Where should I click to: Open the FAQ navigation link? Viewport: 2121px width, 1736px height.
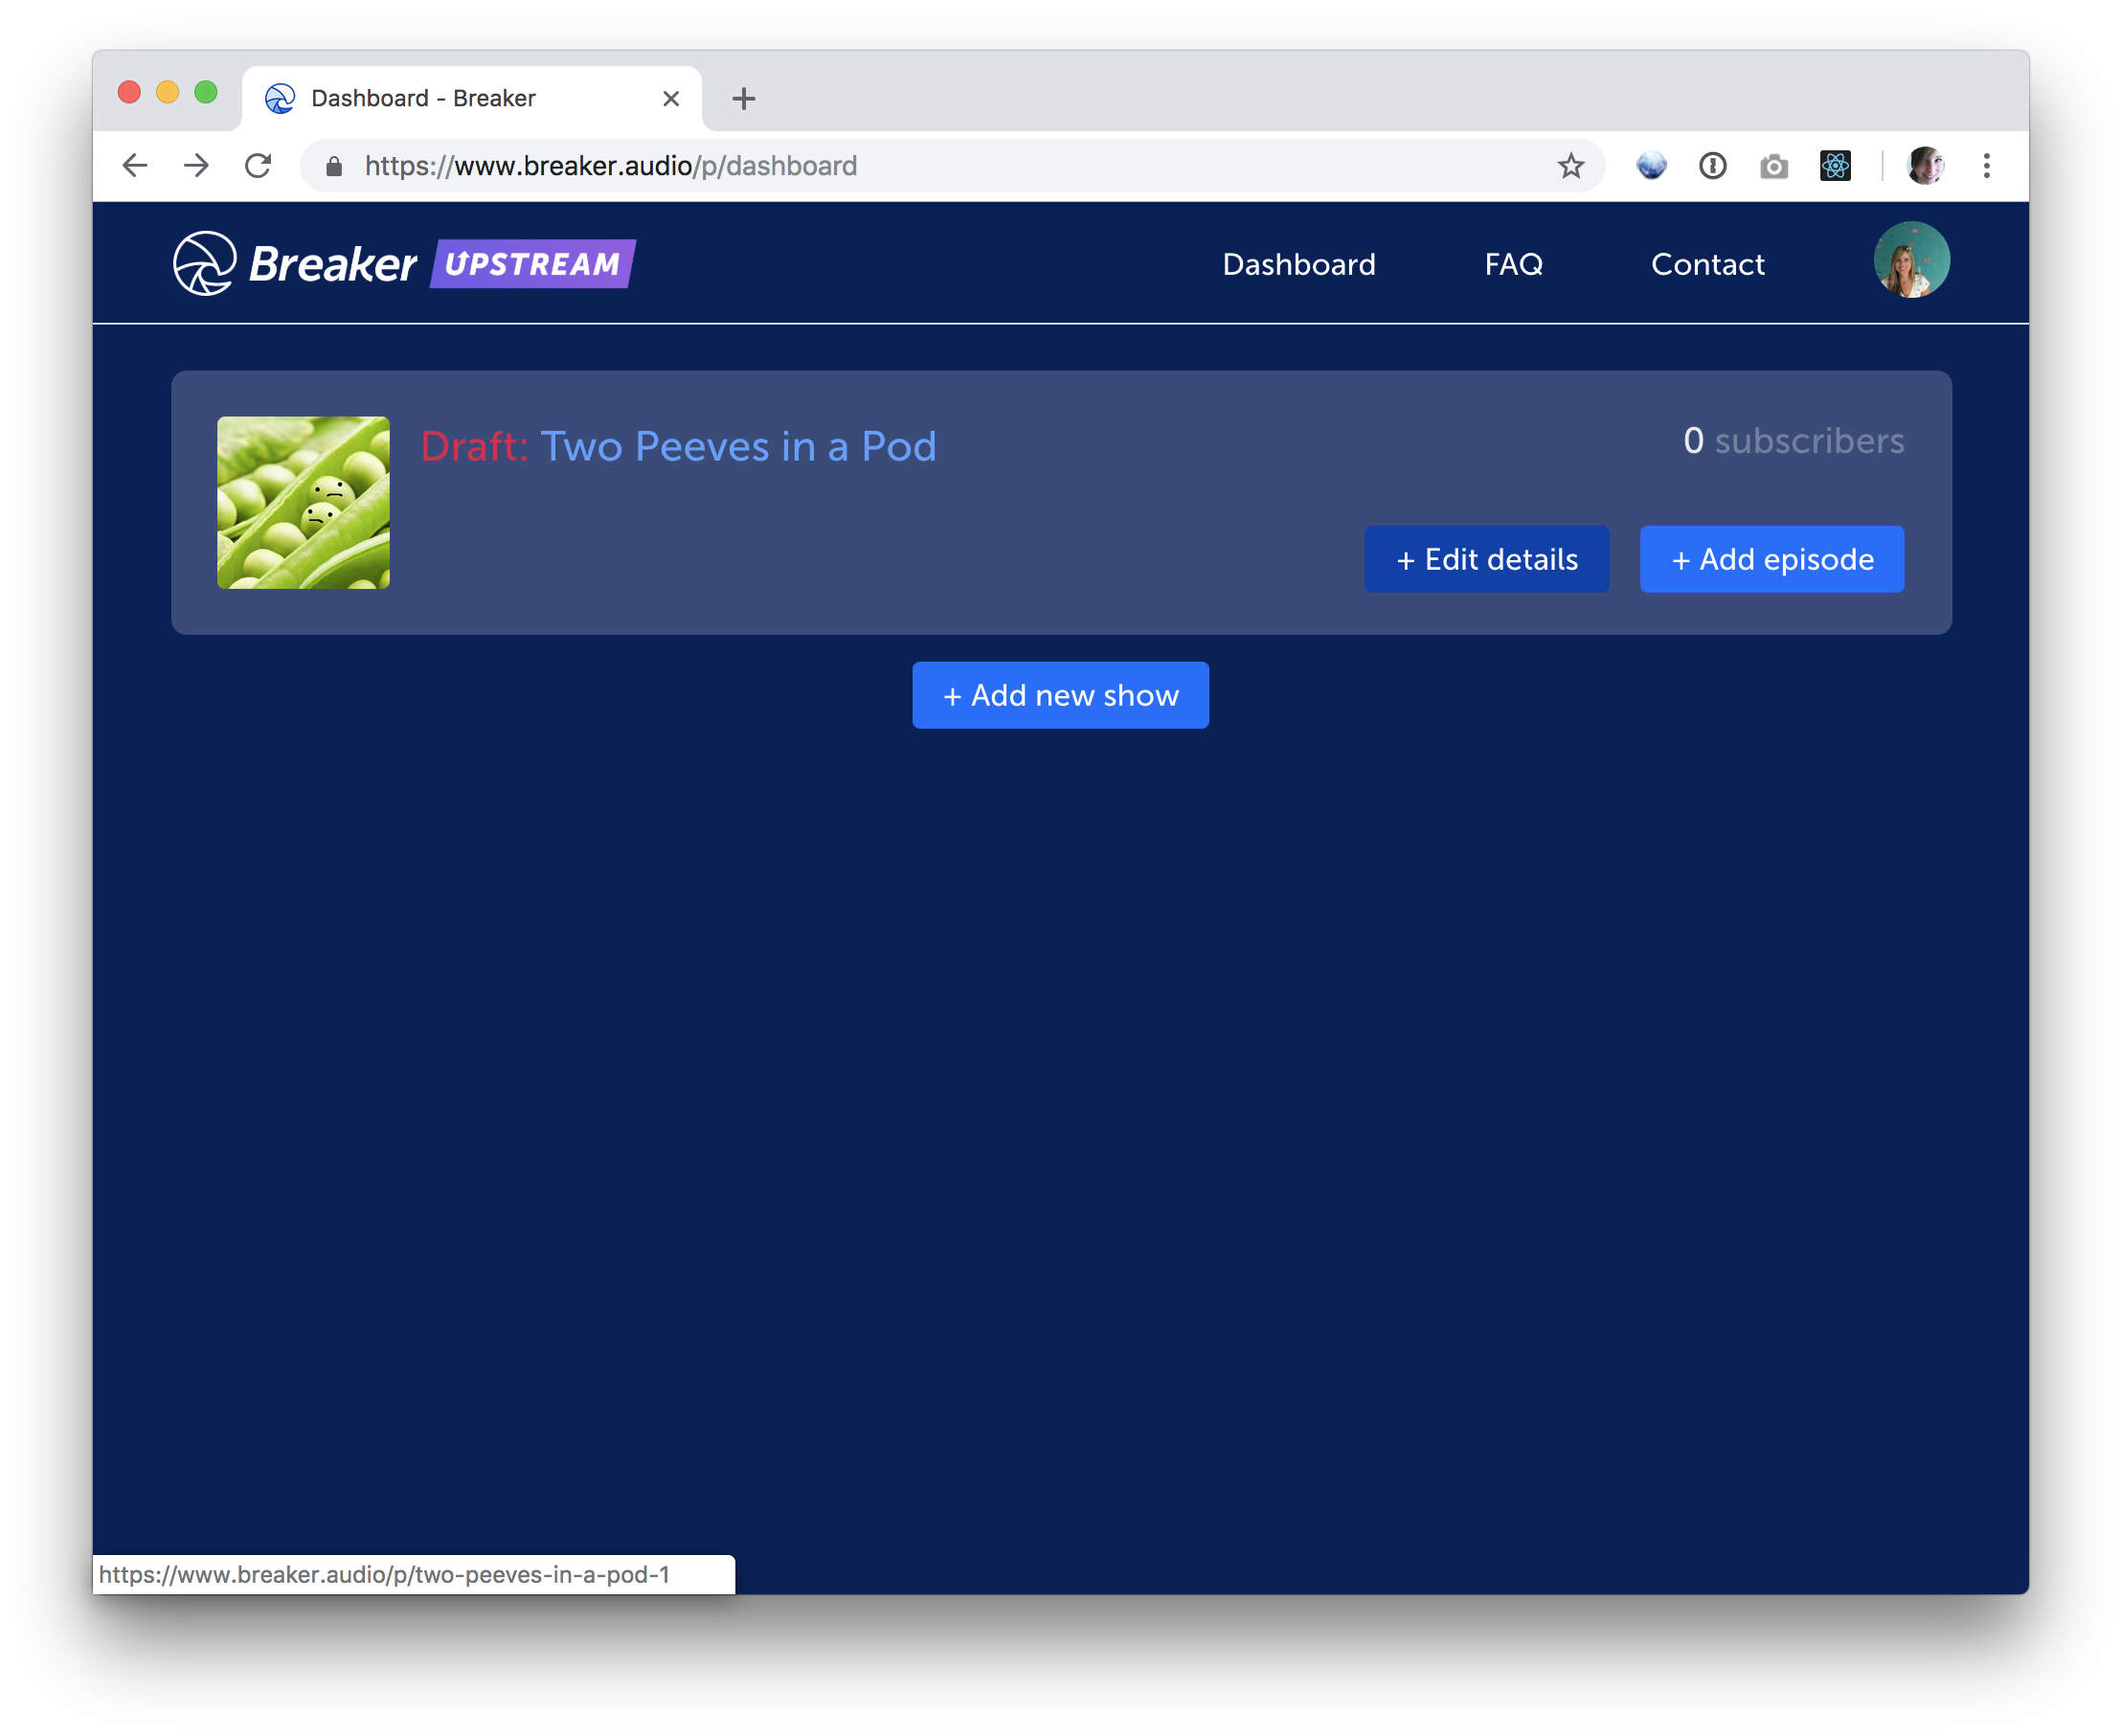click(1513, 264)
